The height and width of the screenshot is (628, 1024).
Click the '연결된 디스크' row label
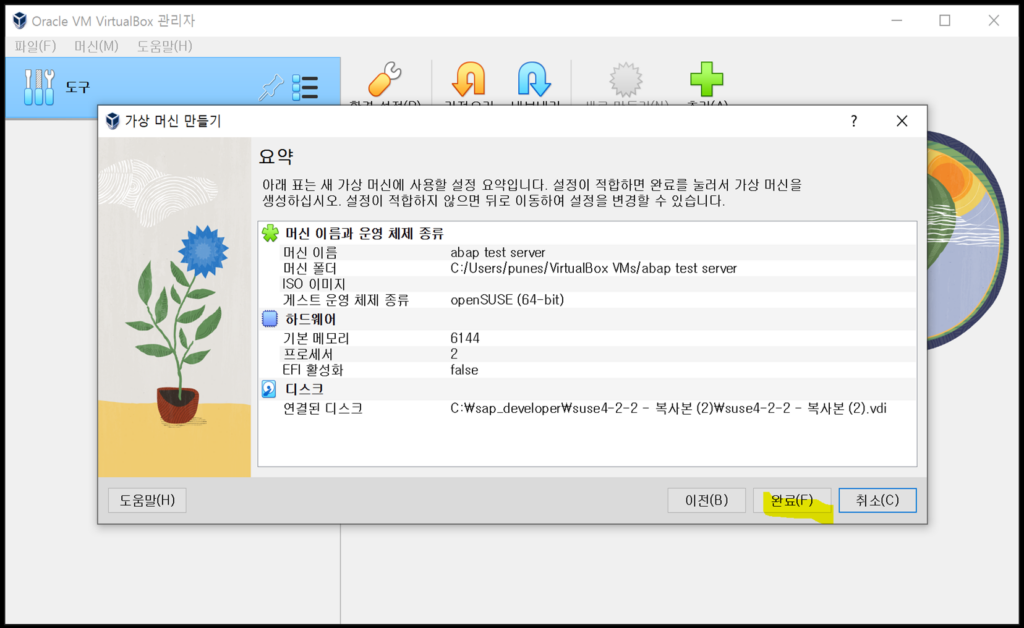[x=323, y=409]
